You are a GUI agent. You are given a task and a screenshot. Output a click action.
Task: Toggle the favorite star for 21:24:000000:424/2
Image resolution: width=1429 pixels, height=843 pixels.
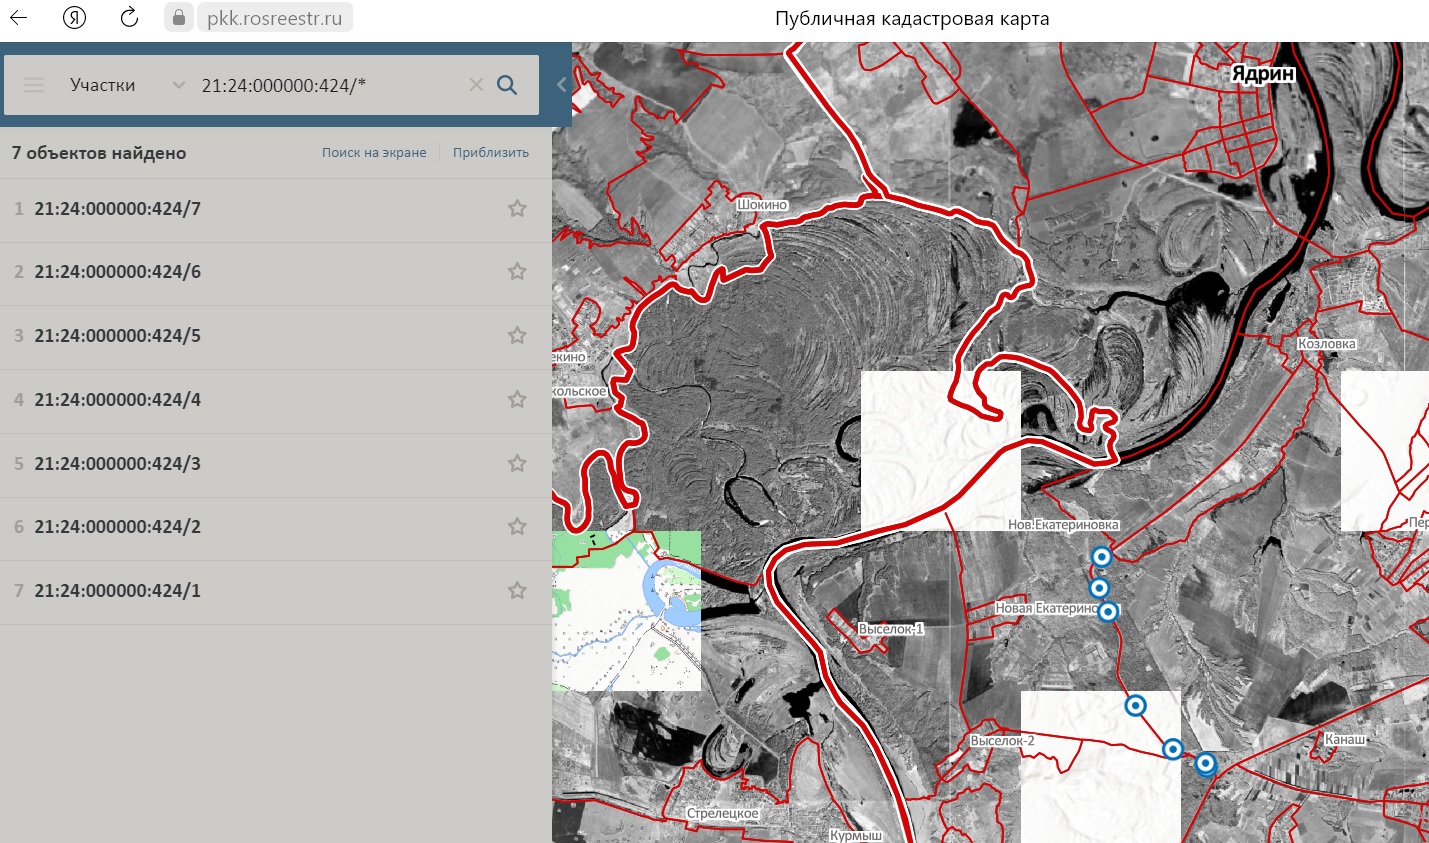(x=517, y=527)
